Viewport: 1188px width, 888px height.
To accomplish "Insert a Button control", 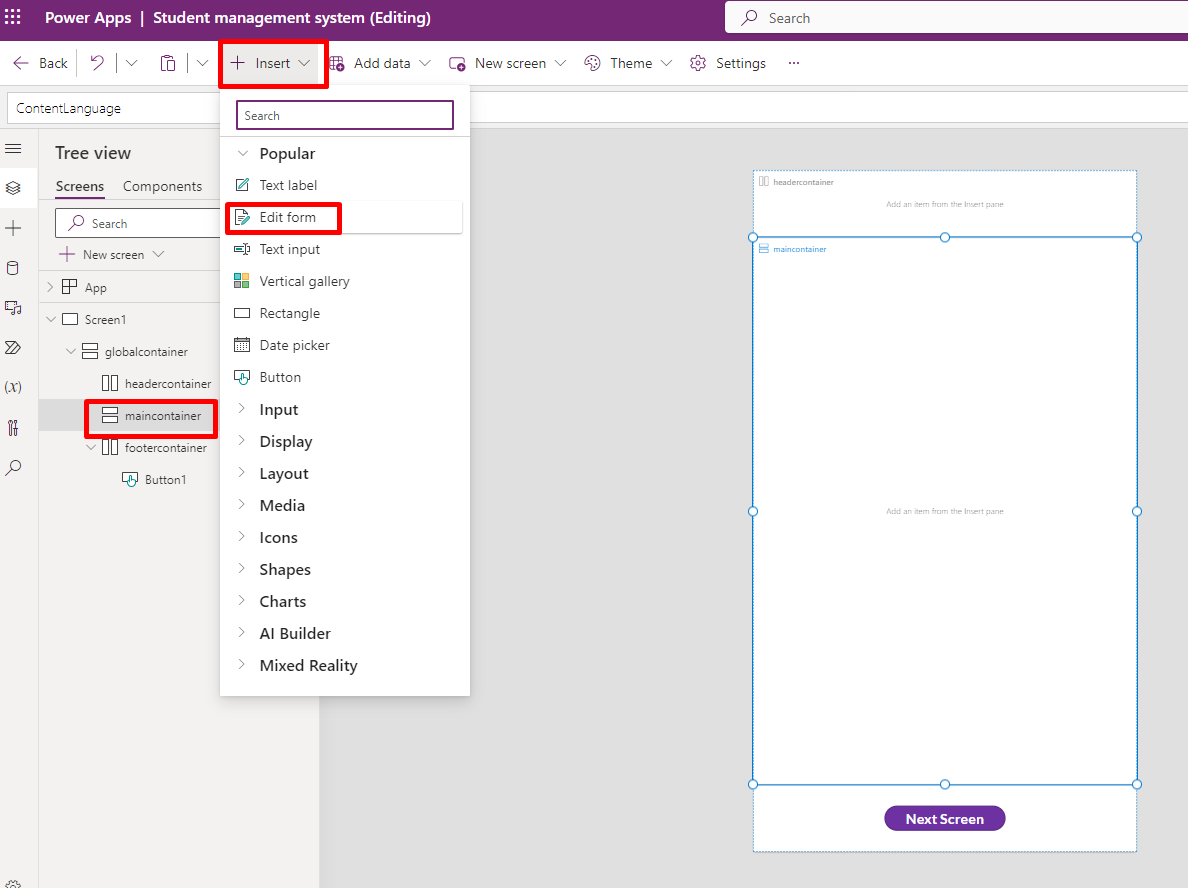I will (280, 377).
